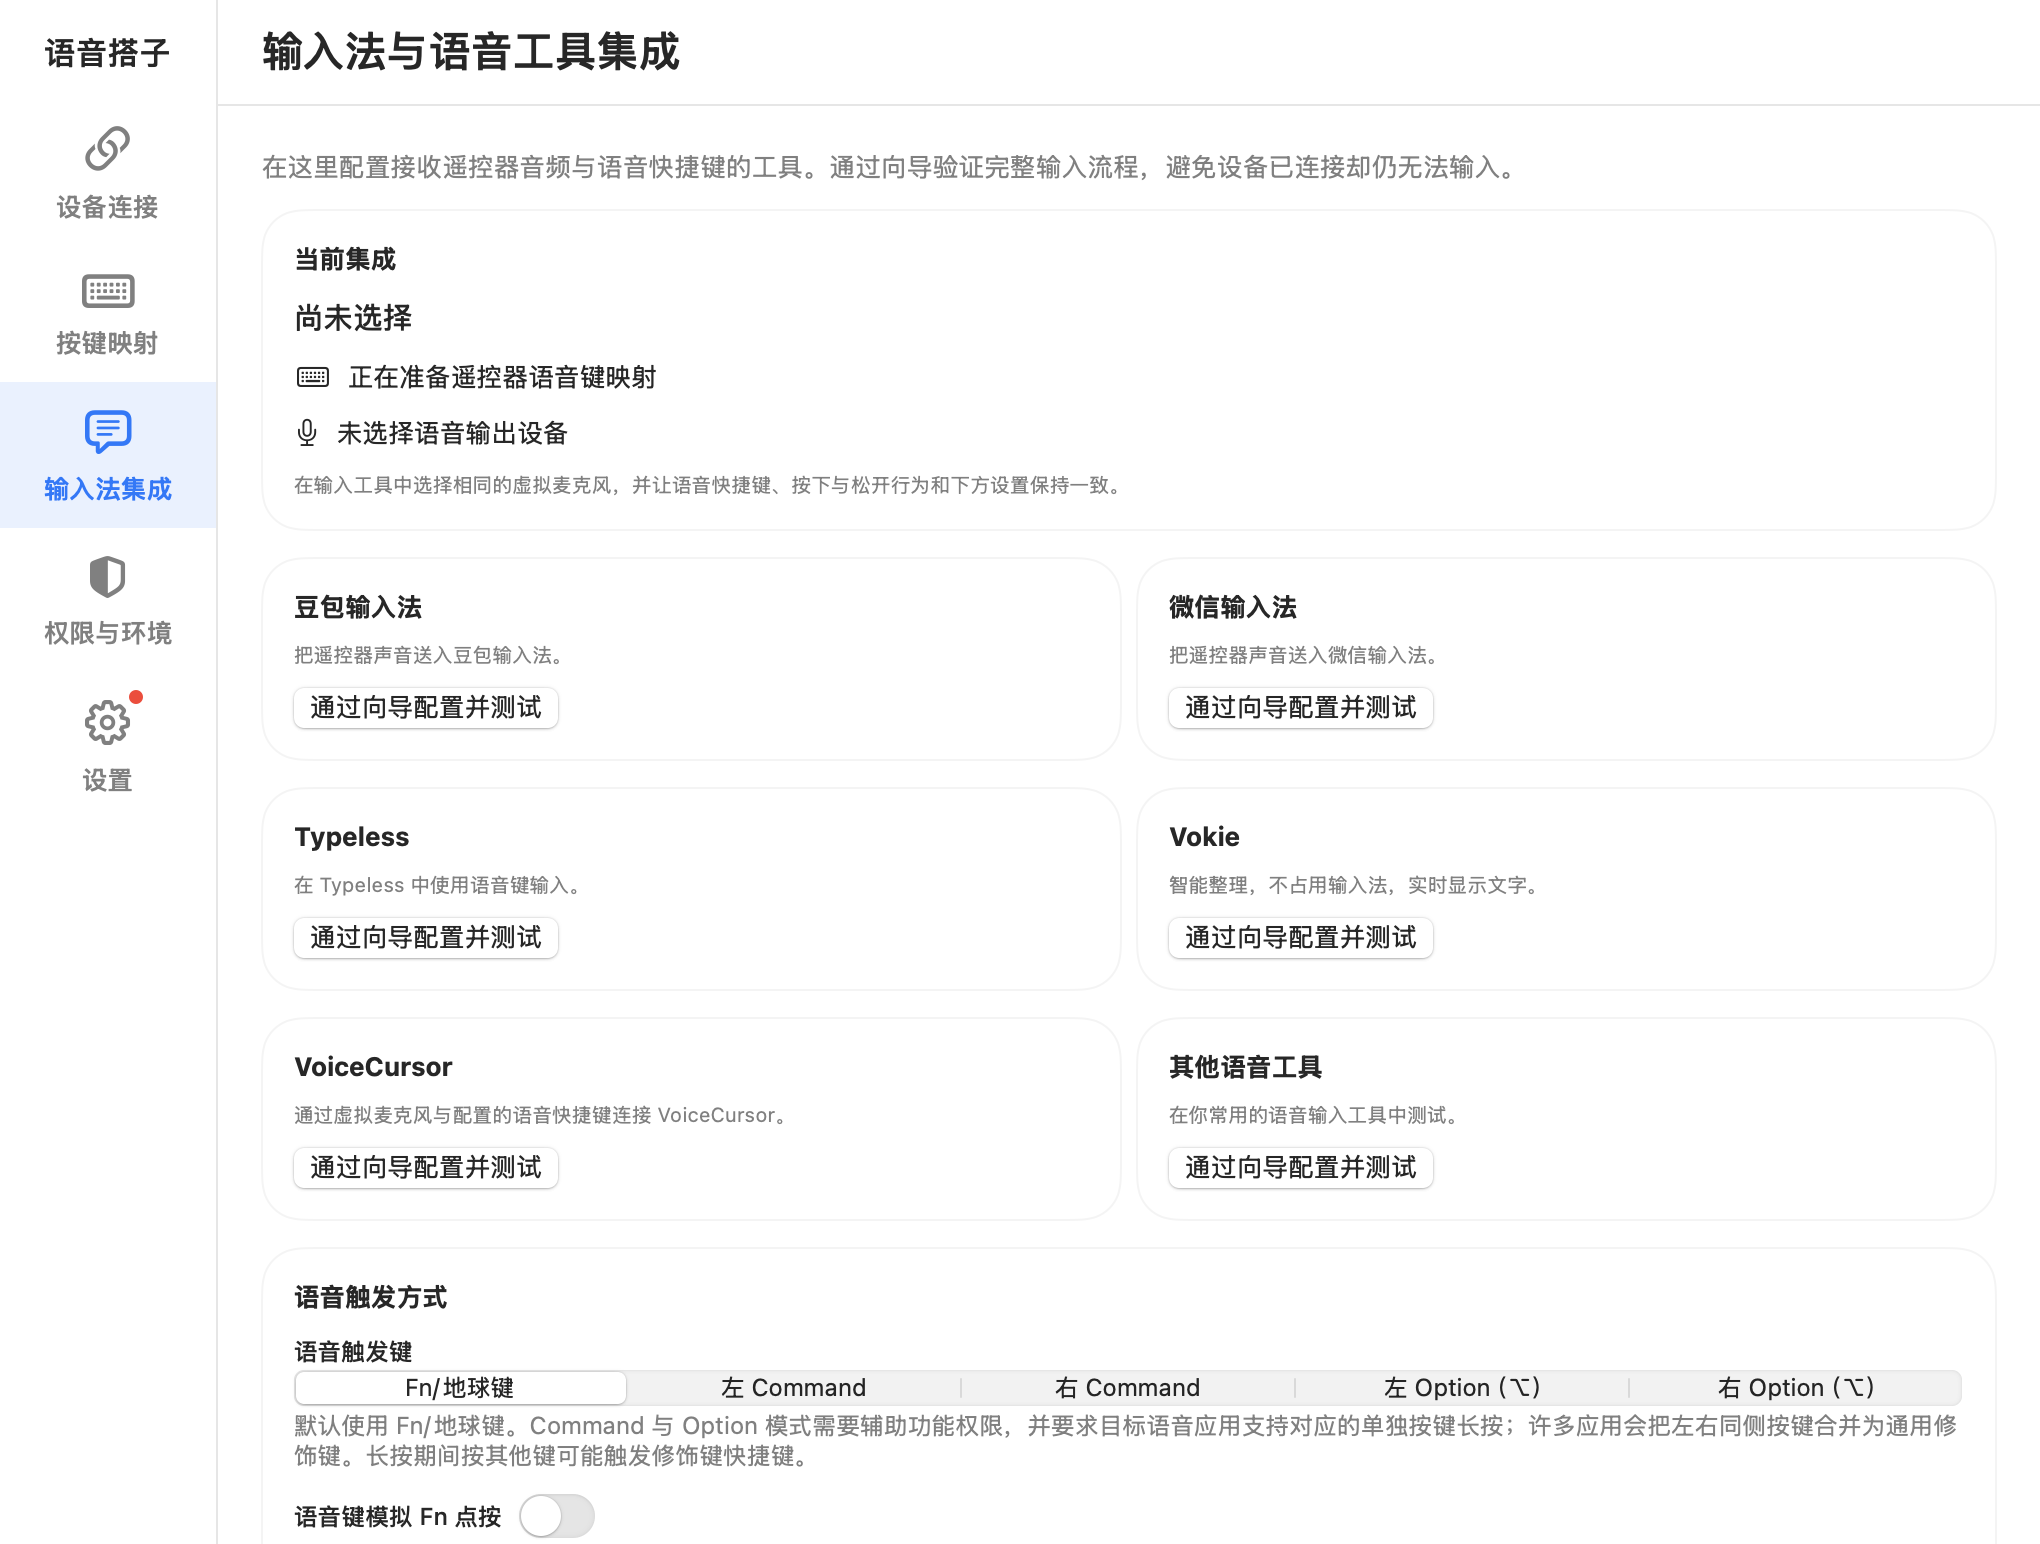2040x1544 pixels.
Task: Select 右 Option (⌥) trigger key
Action: 1796,1388
